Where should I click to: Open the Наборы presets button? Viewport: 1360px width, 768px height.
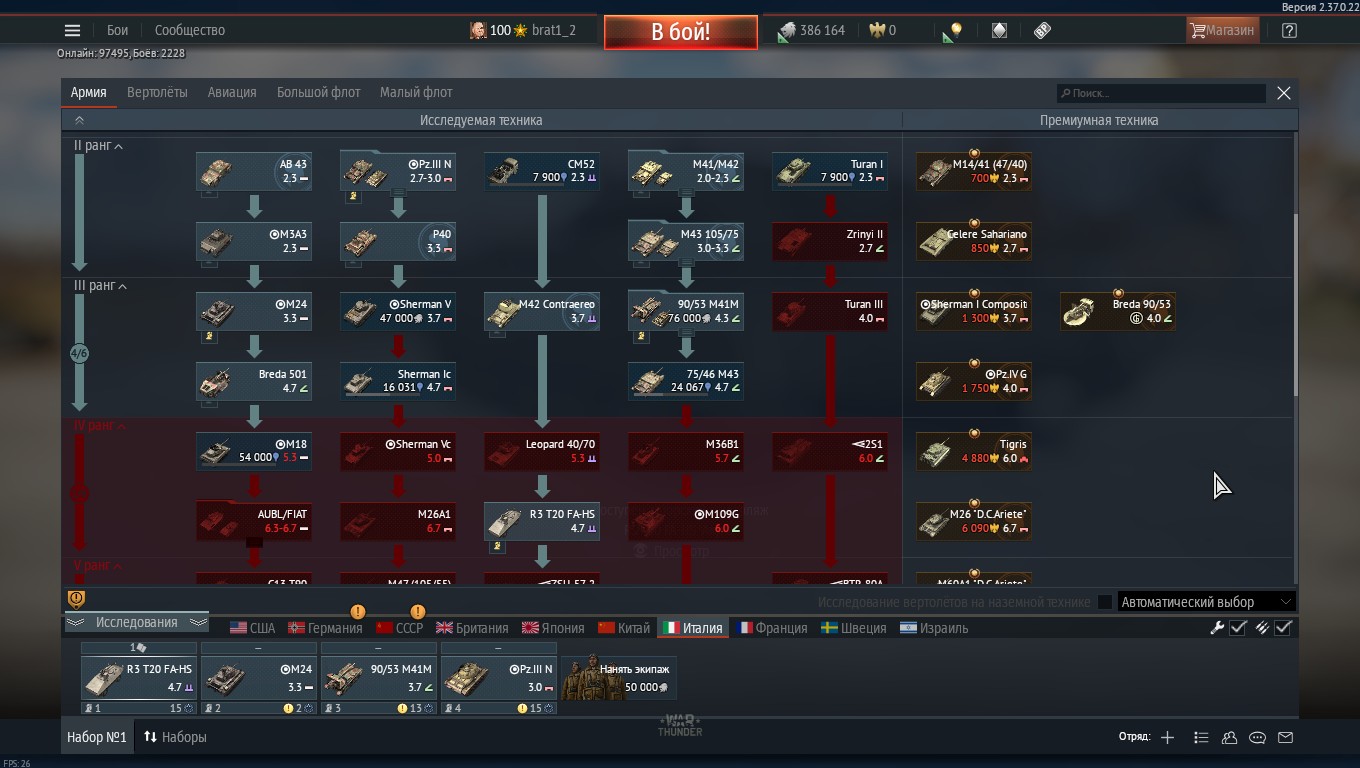pos(175,737)
